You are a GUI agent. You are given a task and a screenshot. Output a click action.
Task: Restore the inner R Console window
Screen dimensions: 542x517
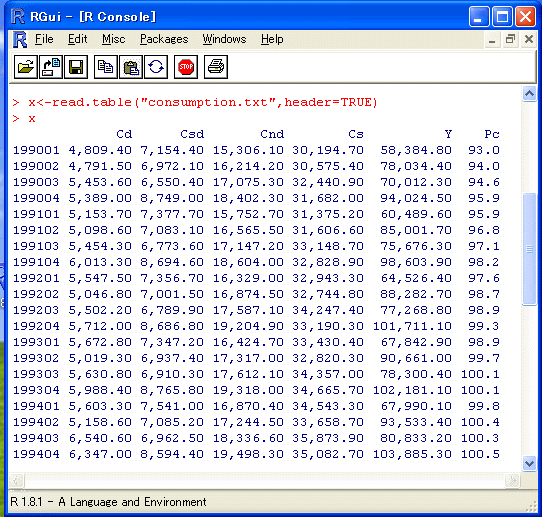511,39
